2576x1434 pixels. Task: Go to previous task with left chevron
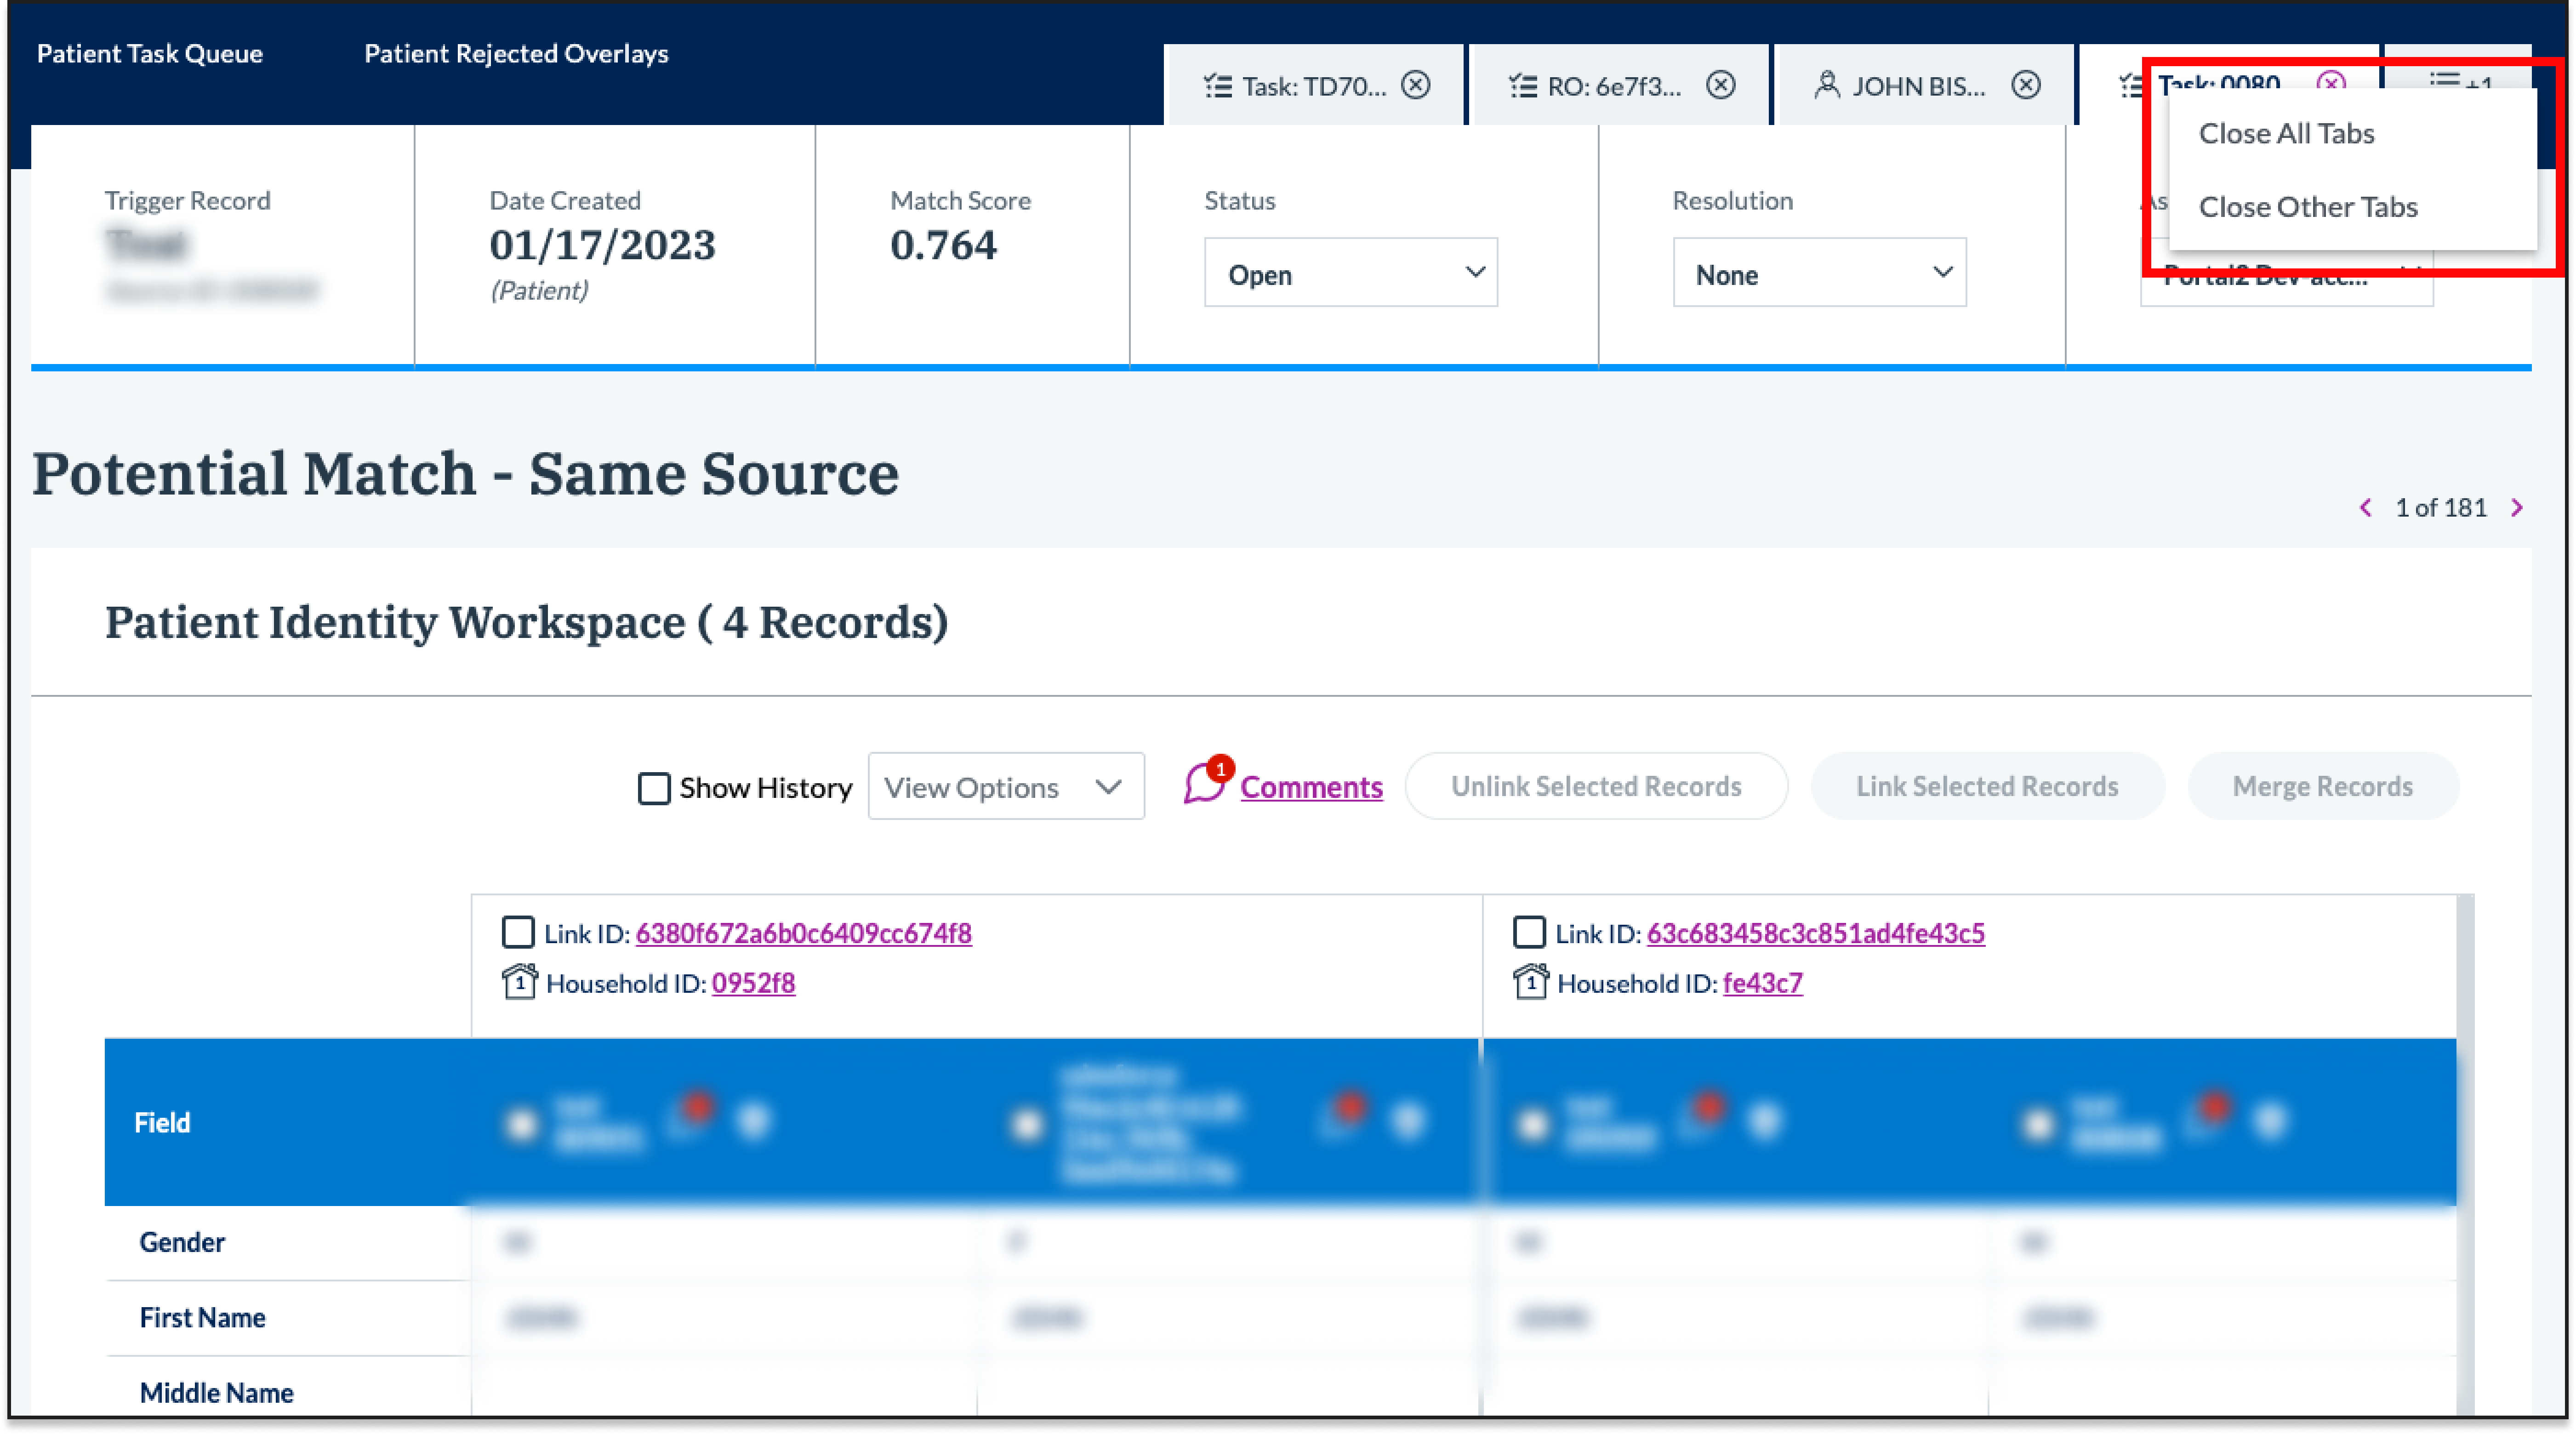pyautogui.click(x=2365, y=508)
